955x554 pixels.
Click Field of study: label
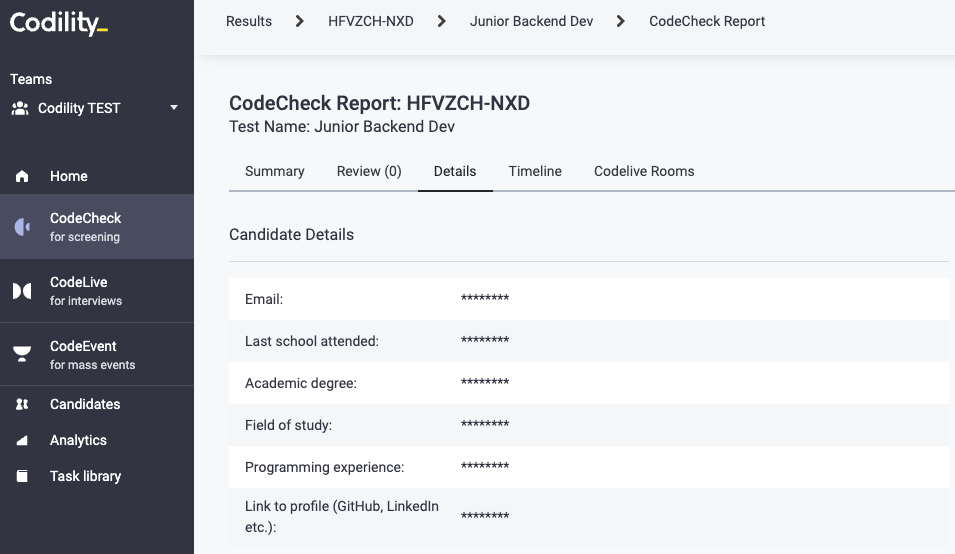tap(288, 426)
